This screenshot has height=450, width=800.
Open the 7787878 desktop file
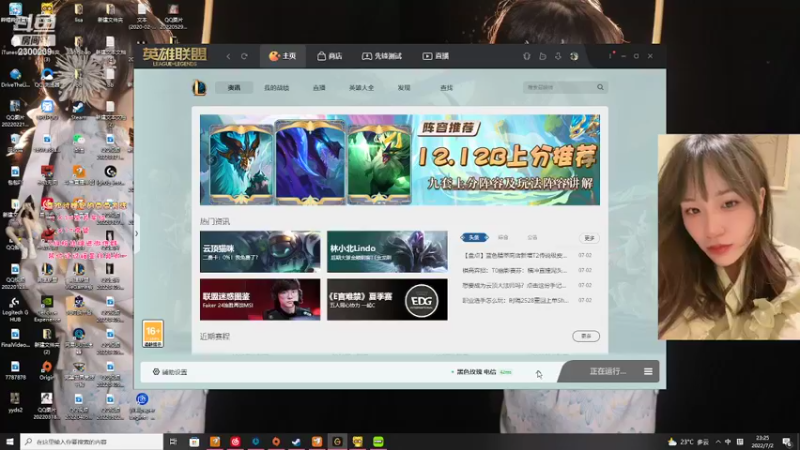coord(15,370)
